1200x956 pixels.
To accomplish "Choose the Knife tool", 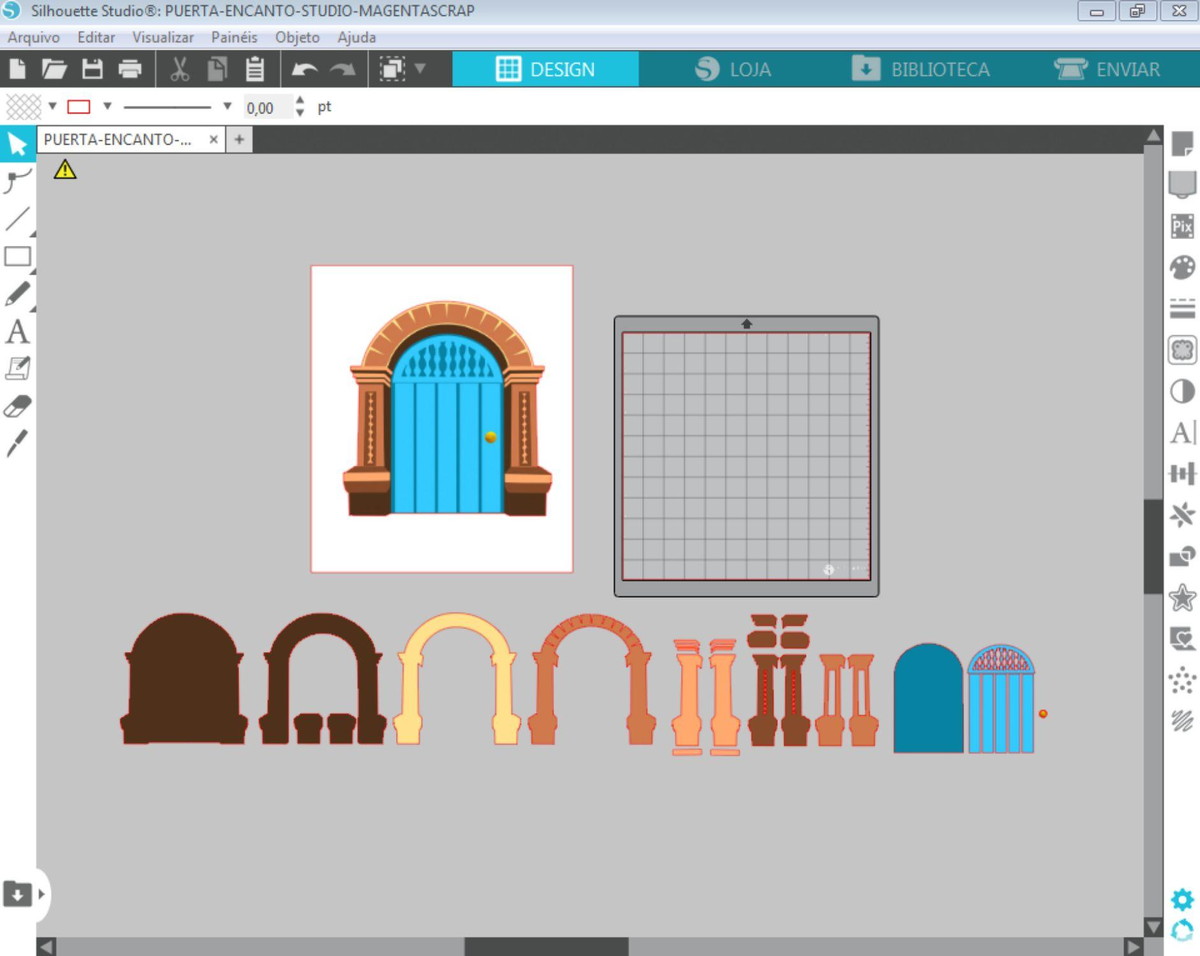I will click(x=18, y=443).
